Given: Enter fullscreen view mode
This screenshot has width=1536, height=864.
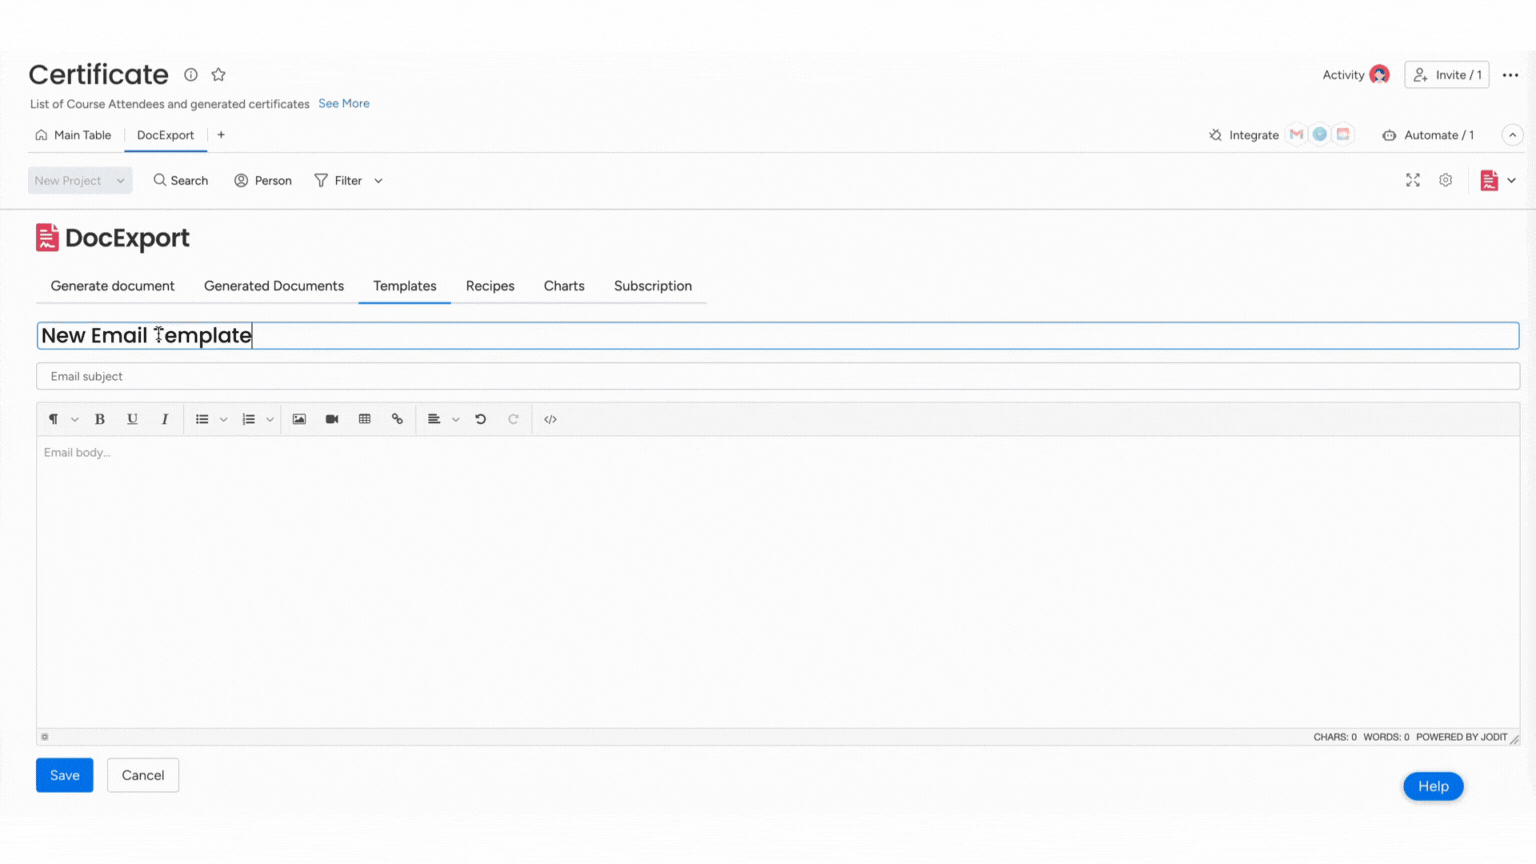Looking at the screenshot, I should point(1413,180).
